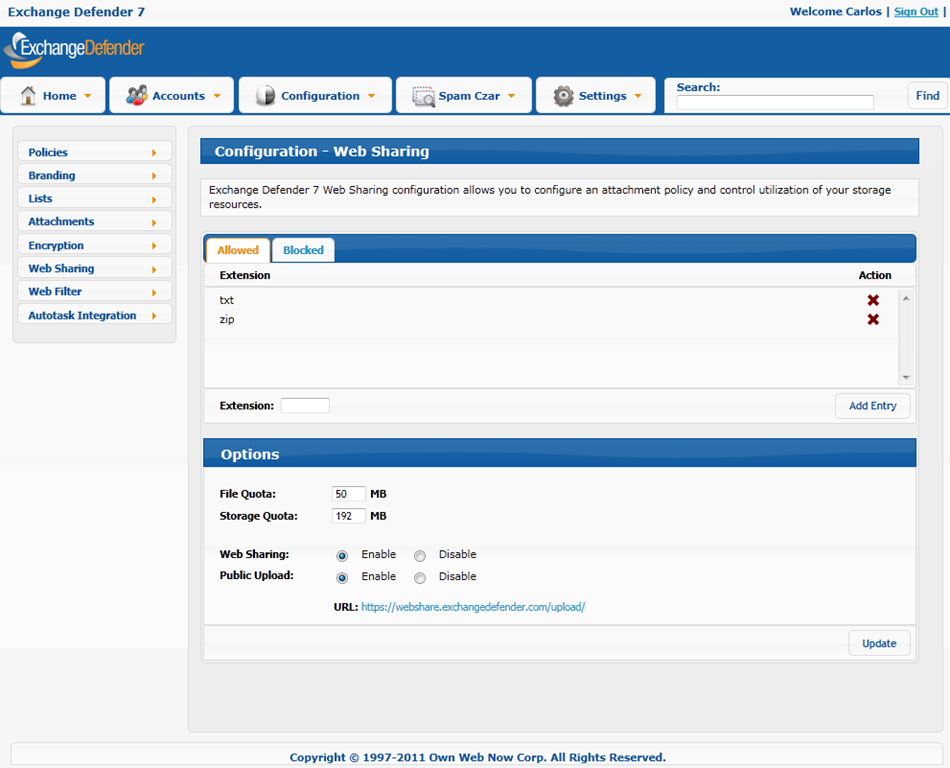Click the Configuration sphere icon
The image size is (950, 768).
265,96
